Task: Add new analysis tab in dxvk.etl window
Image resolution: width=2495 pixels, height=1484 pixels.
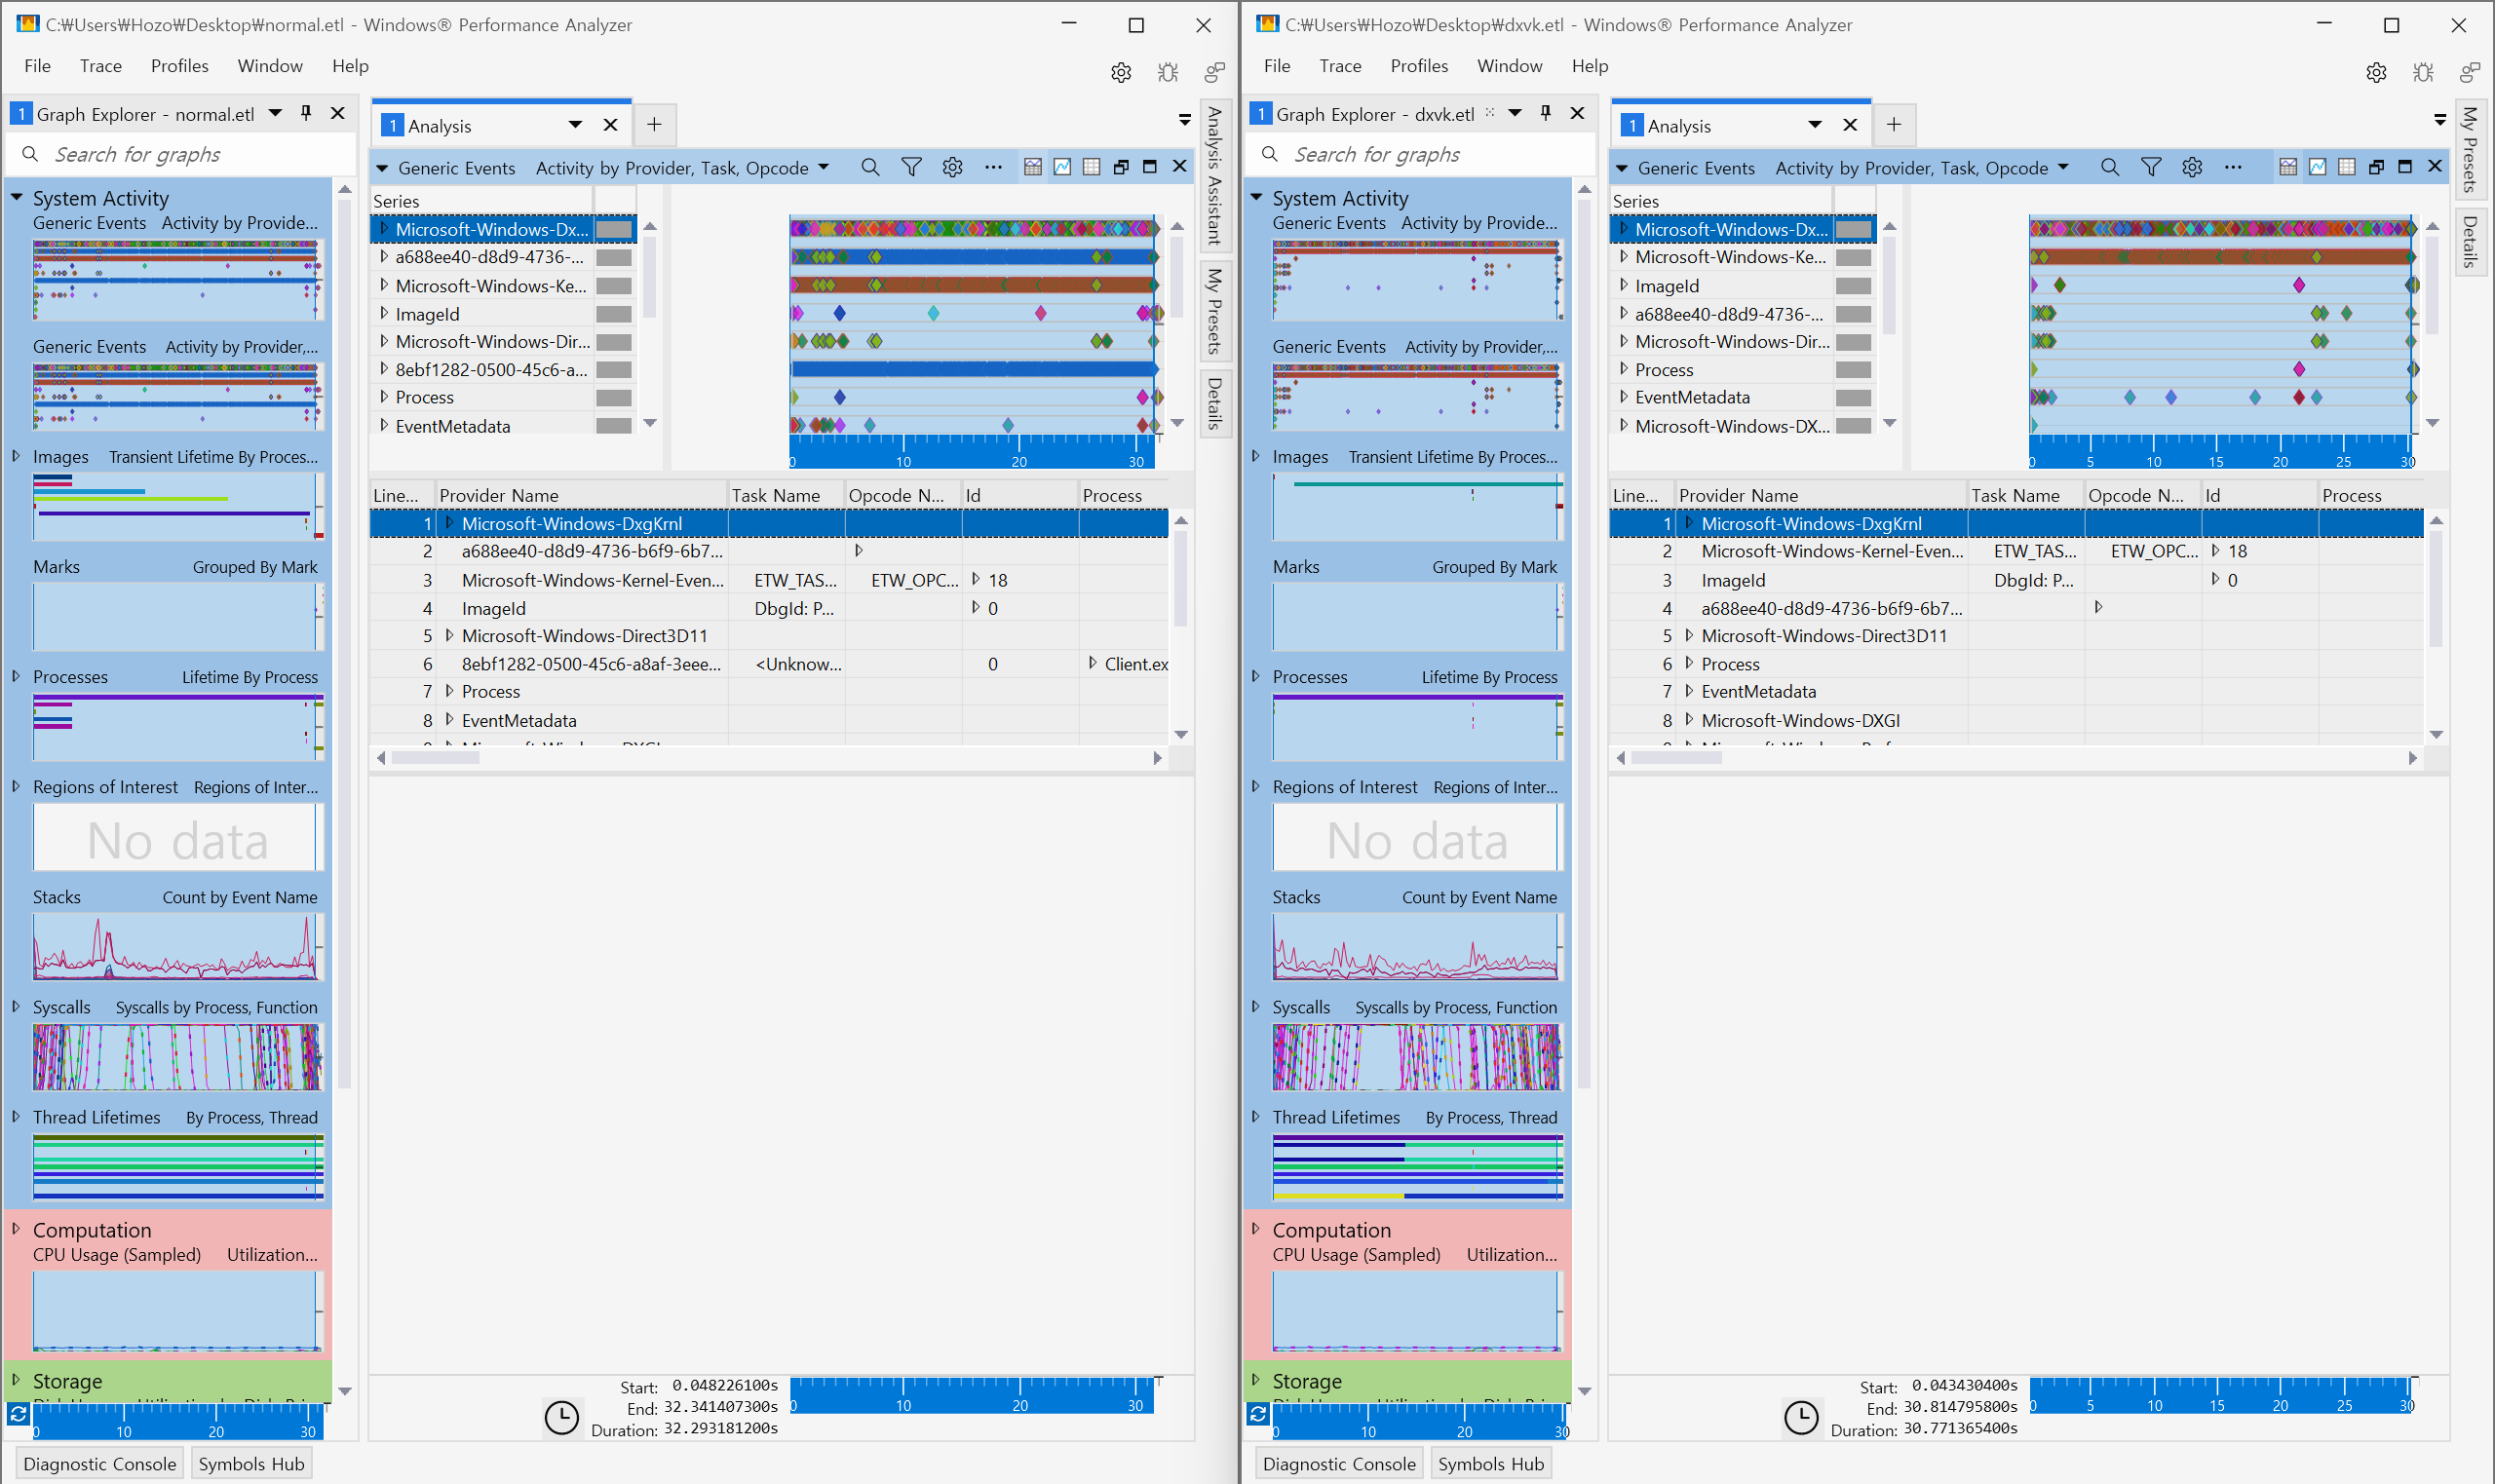Action: tap(1893, 125)
